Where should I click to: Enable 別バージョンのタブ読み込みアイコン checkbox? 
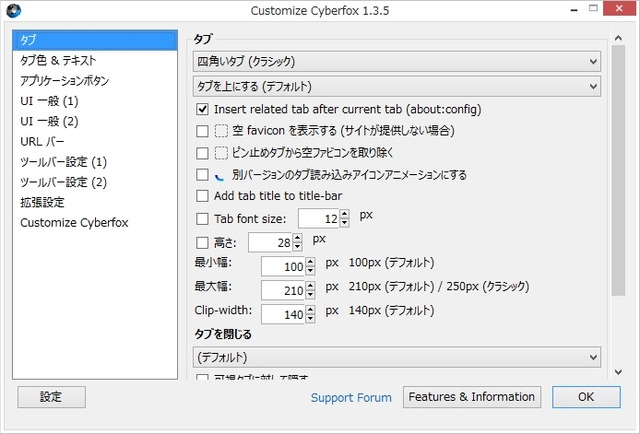202,175
